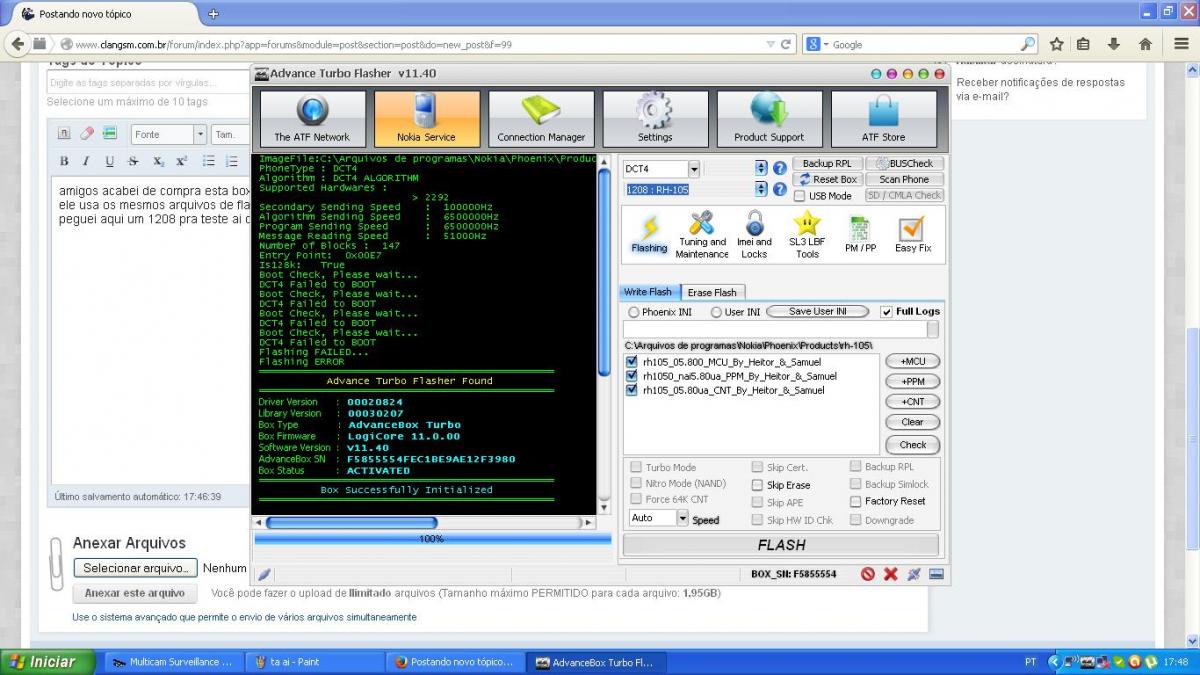1200x675 pixels.
Task: Select the Phoenix INI radio button
Action: [x=633, y=312]
